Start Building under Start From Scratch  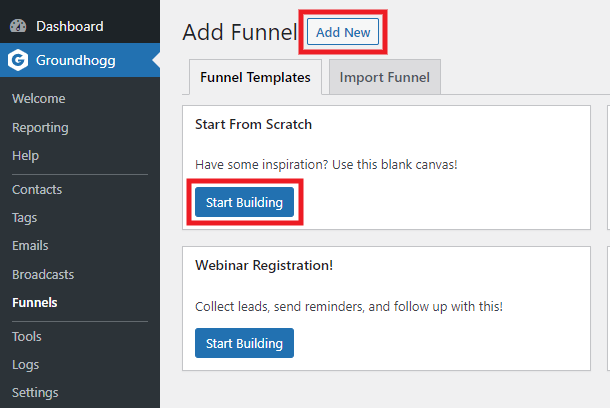click(244, 202)
